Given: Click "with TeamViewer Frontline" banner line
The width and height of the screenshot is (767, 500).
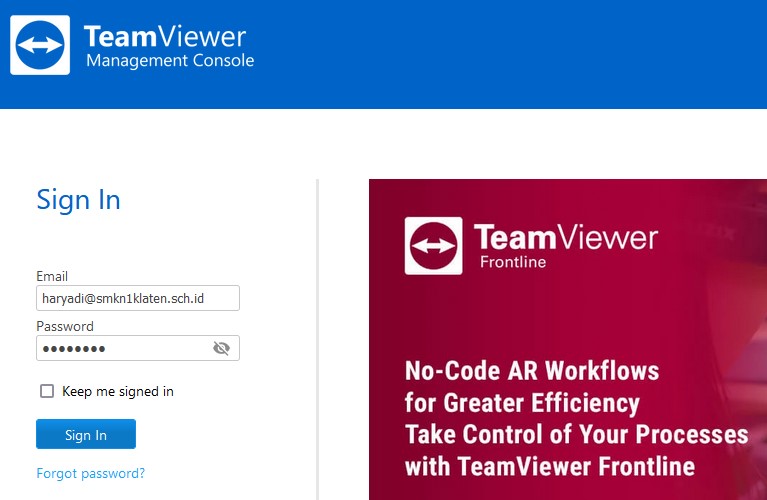Looking at the screenshot, I should [x=549, y=466].
